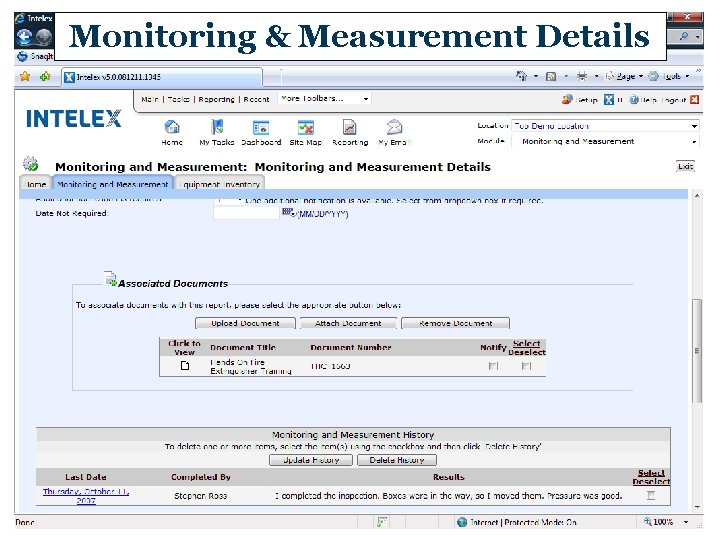Switch to the Home tab
The width and height of the screenshot is (720, 540).
coord(36,184)
